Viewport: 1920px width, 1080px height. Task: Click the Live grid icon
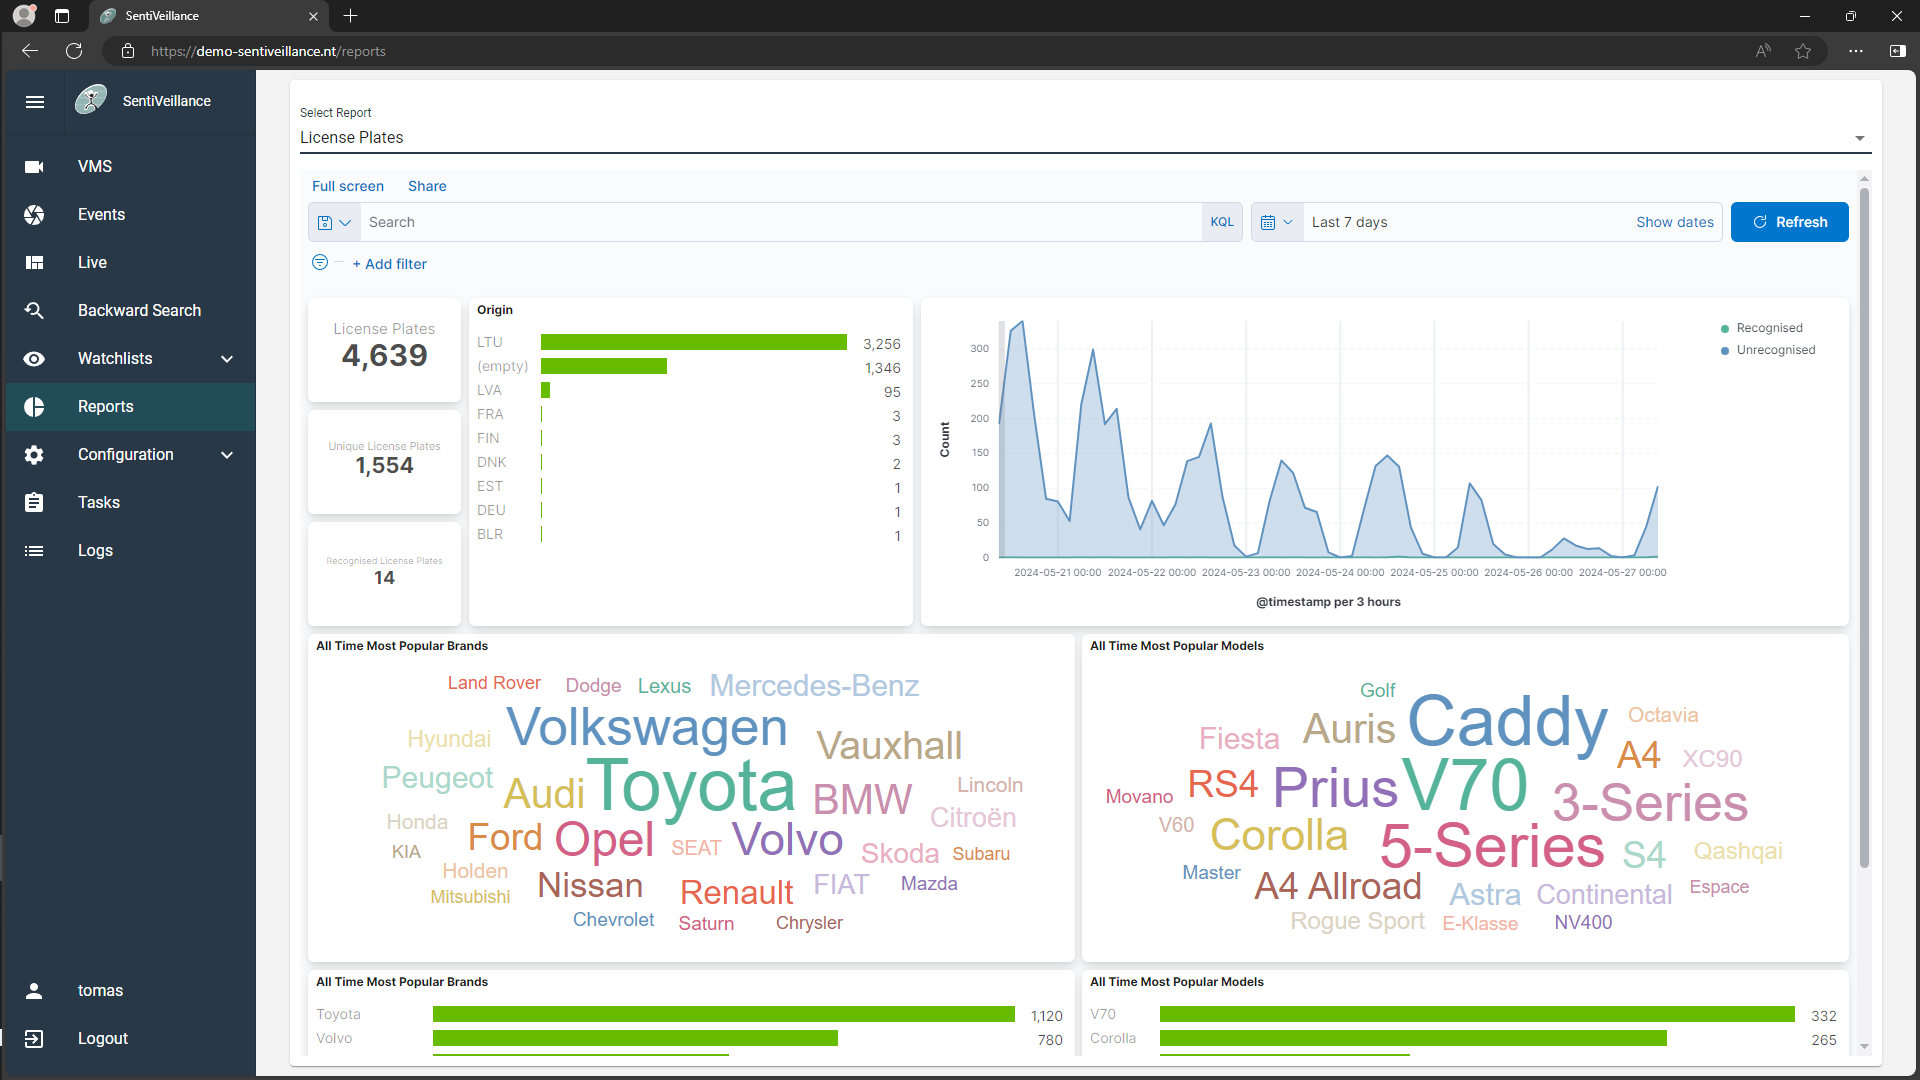coord(34,262)
